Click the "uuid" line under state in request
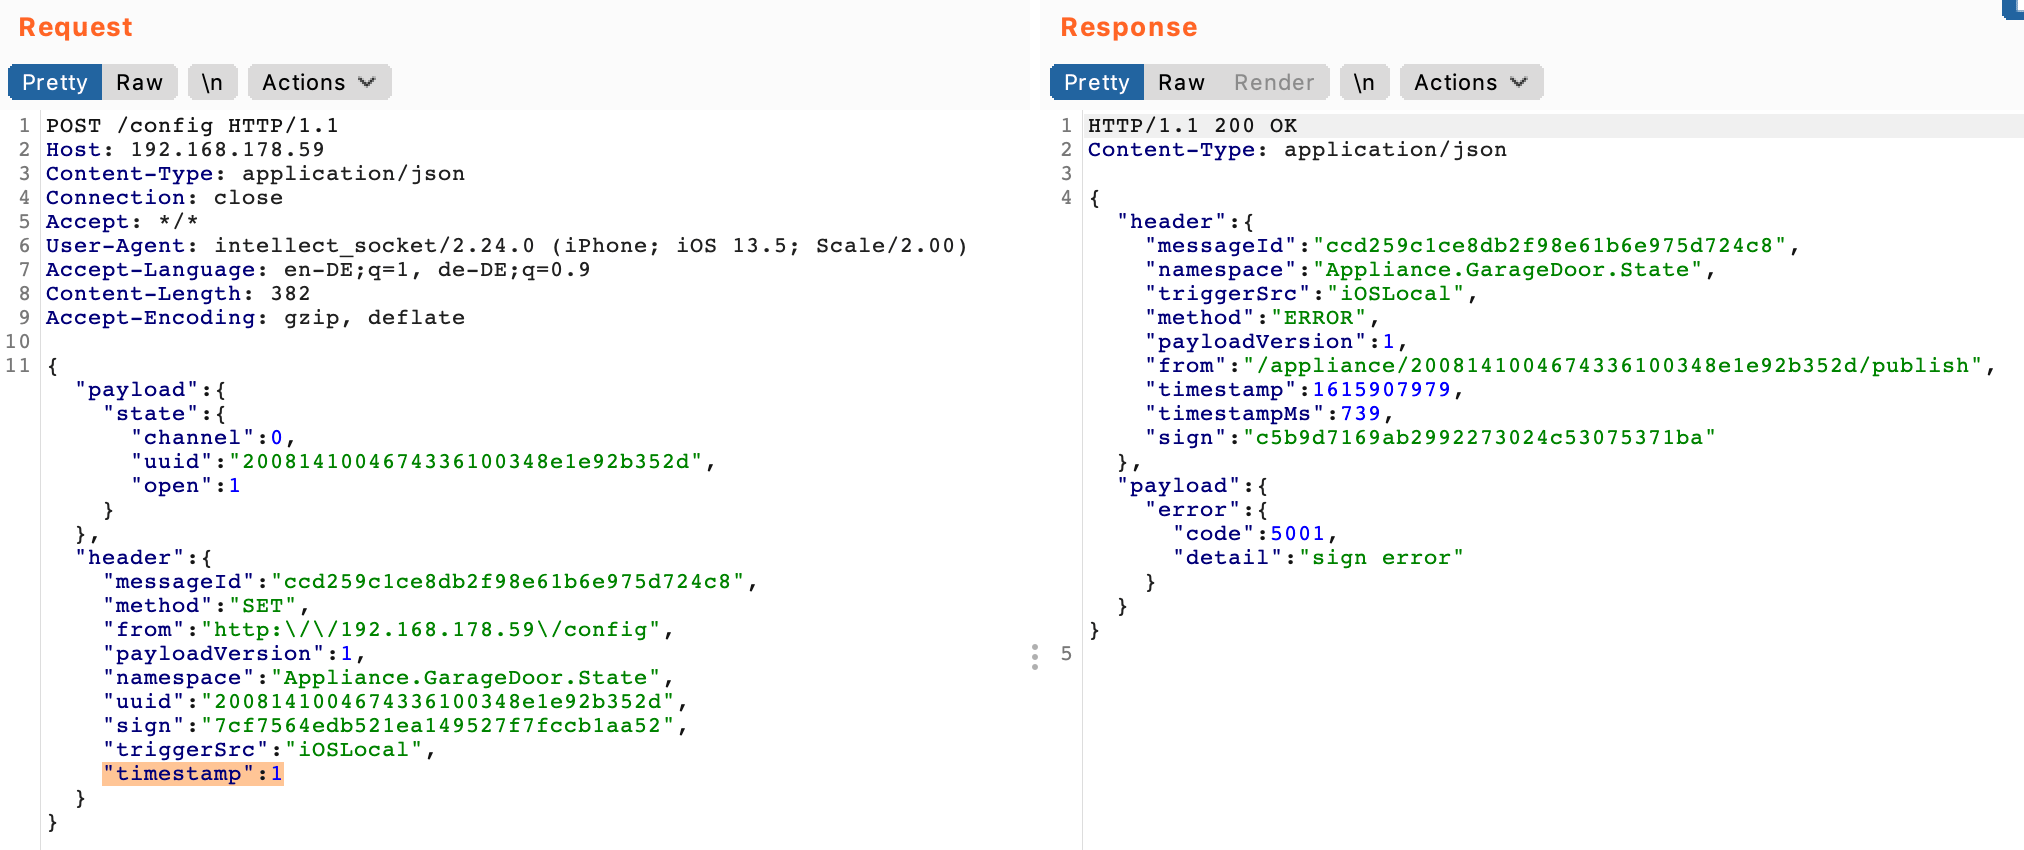Screen dimensions: 2024x850 point(423,462)
